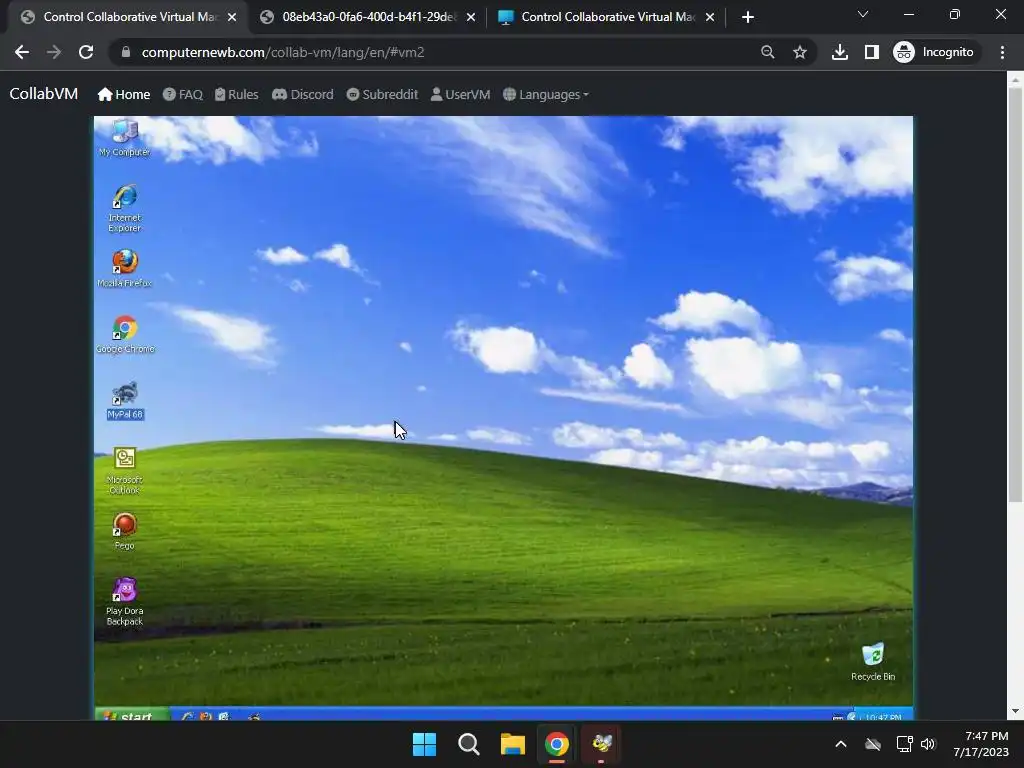Screen dimensions: 1024x768
Task: Open Windows Start menu
Action: click(424, 744)
